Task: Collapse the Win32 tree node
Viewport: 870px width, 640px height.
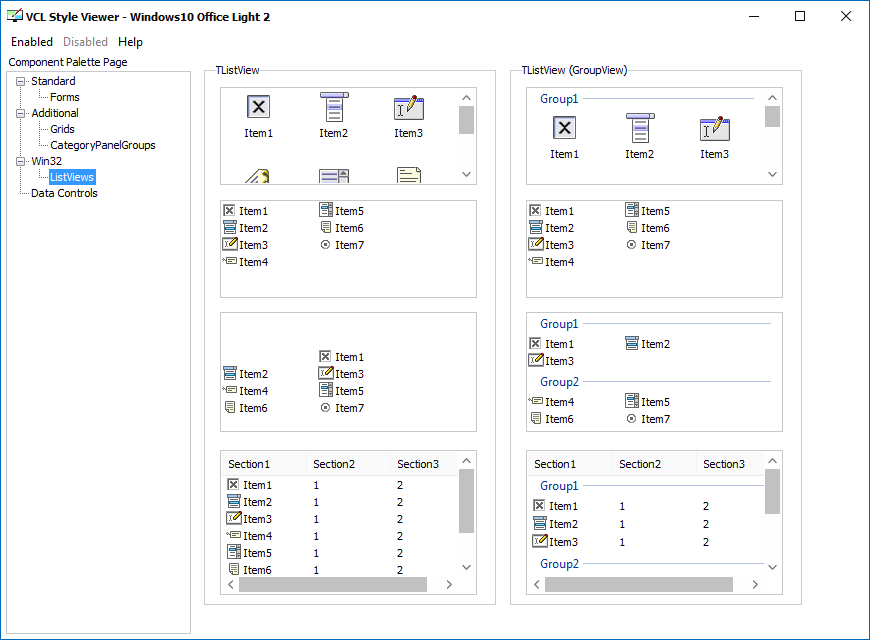Action: (21, 162)
